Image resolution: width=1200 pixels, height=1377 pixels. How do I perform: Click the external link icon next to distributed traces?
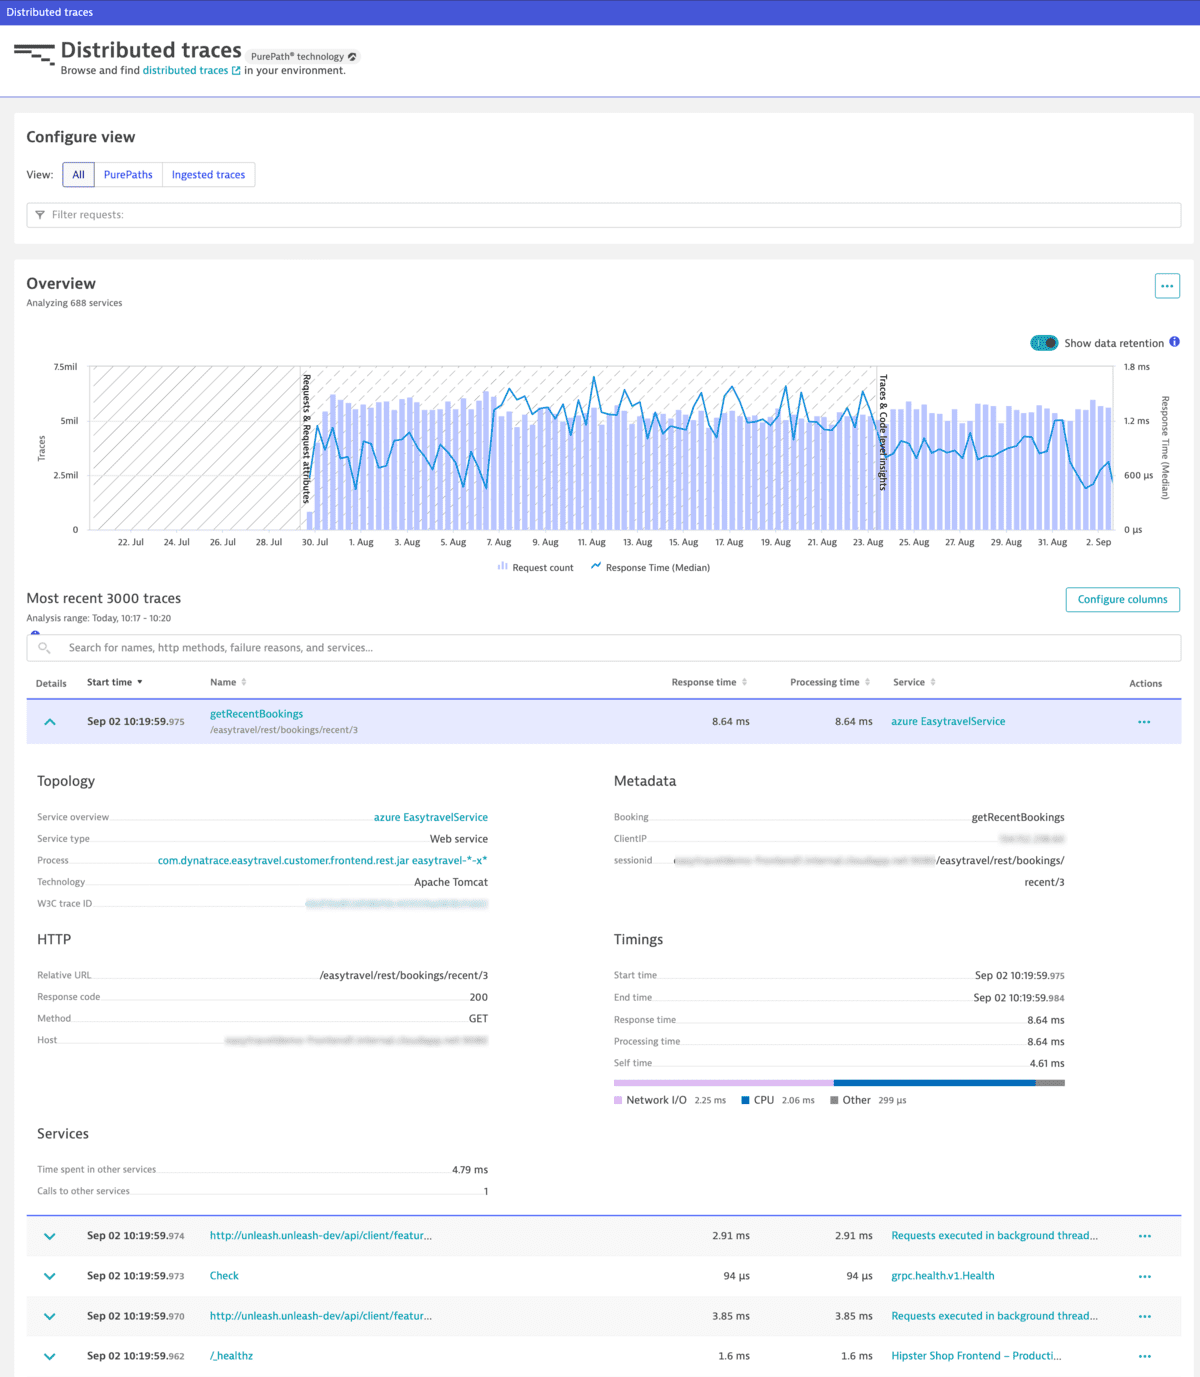[x=235, y=70]
